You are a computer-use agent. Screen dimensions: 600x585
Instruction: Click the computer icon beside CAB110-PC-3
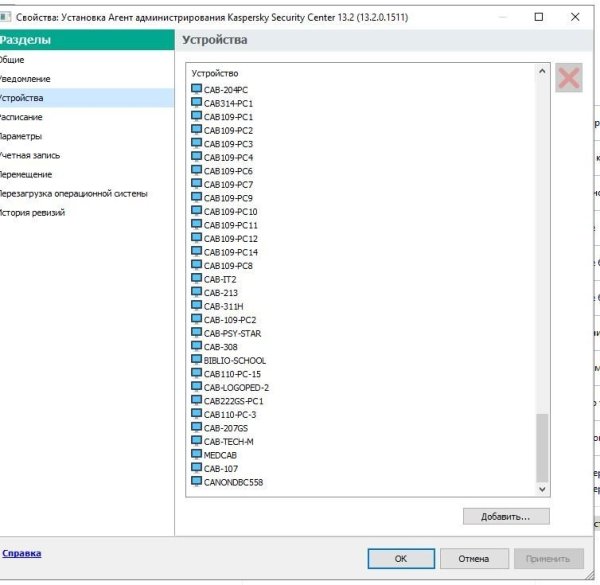pos(196,414)
